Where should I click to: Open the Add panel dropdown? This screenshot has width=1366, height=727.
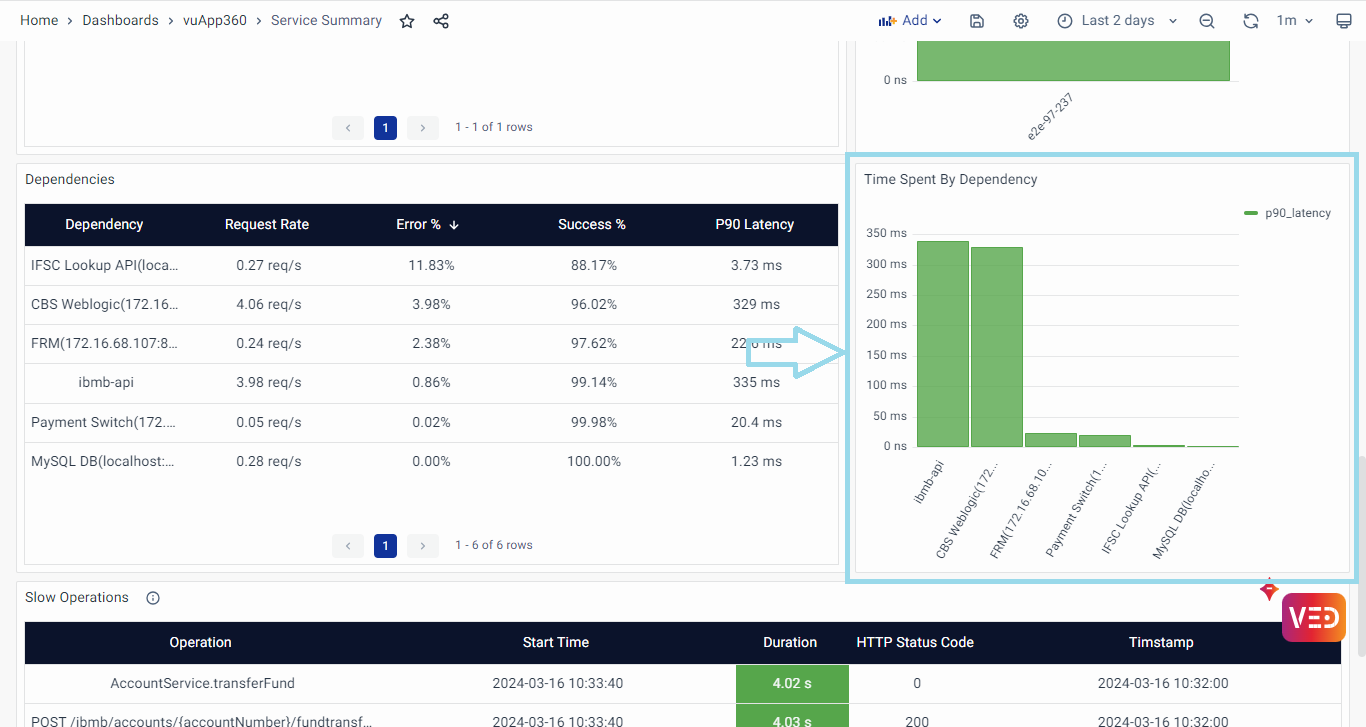909,21
